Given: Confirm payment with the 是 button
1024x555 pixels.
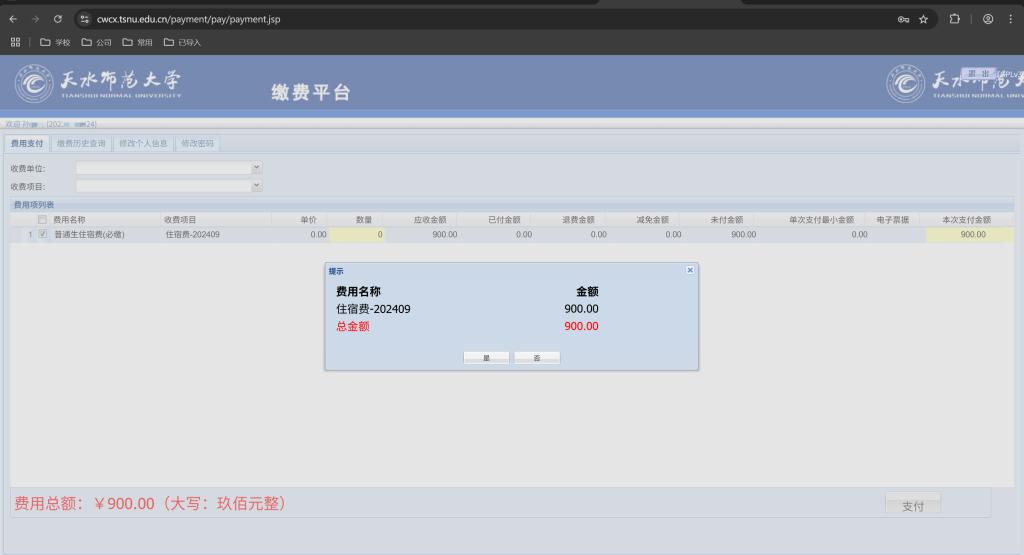Looking at the screenshot, I should point(487,357).
